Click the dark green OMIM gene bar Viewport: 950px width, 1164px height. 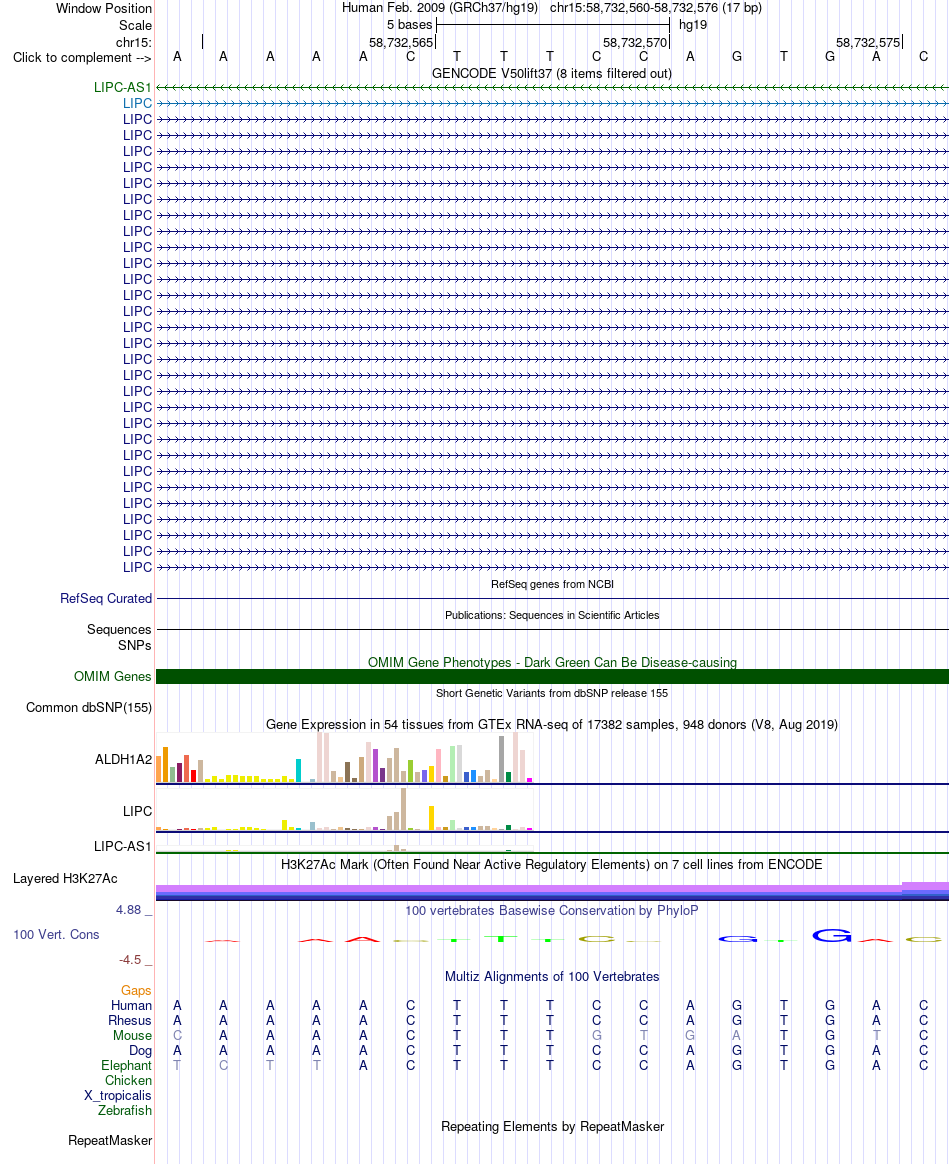click(552, 676)
